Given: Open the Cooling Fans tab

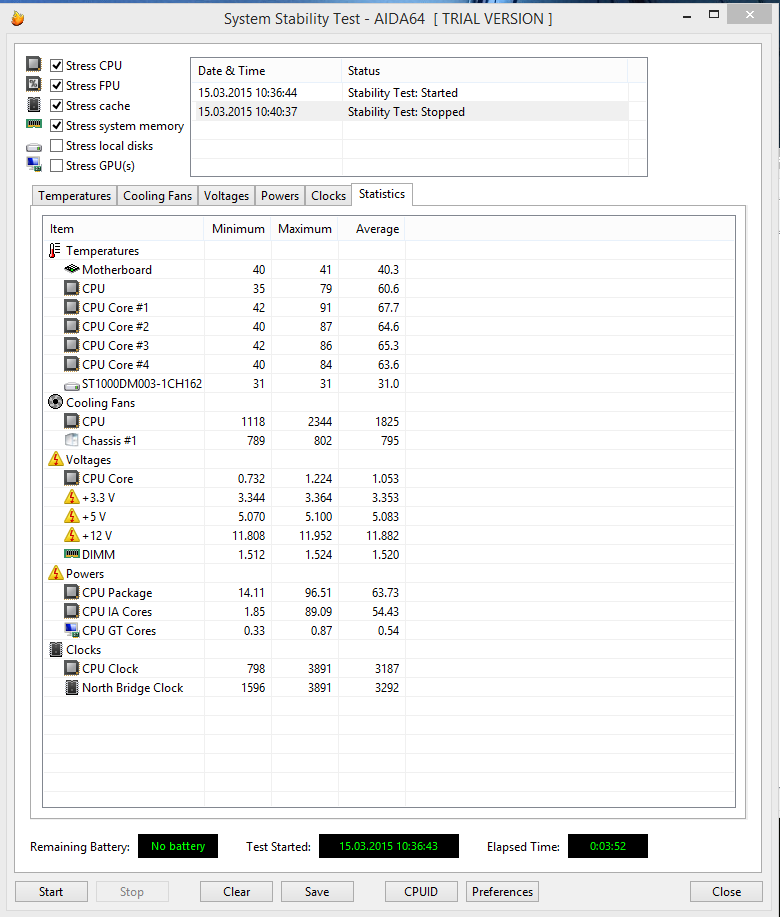Looking at the screenshot, I should point(157,196).
